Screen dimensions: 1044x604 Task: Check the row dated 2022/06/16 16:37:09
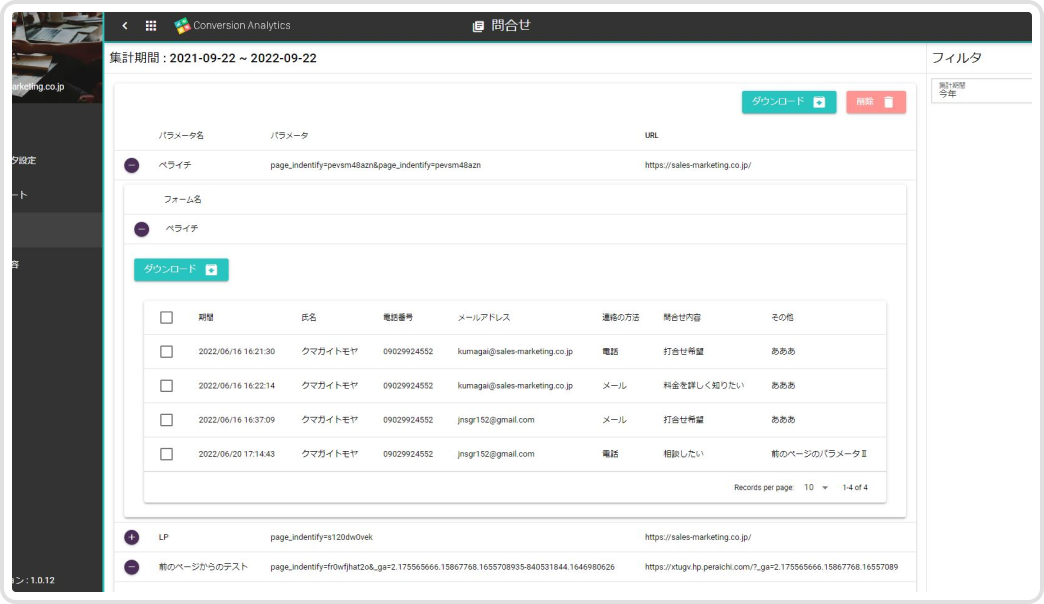(167, 420)
